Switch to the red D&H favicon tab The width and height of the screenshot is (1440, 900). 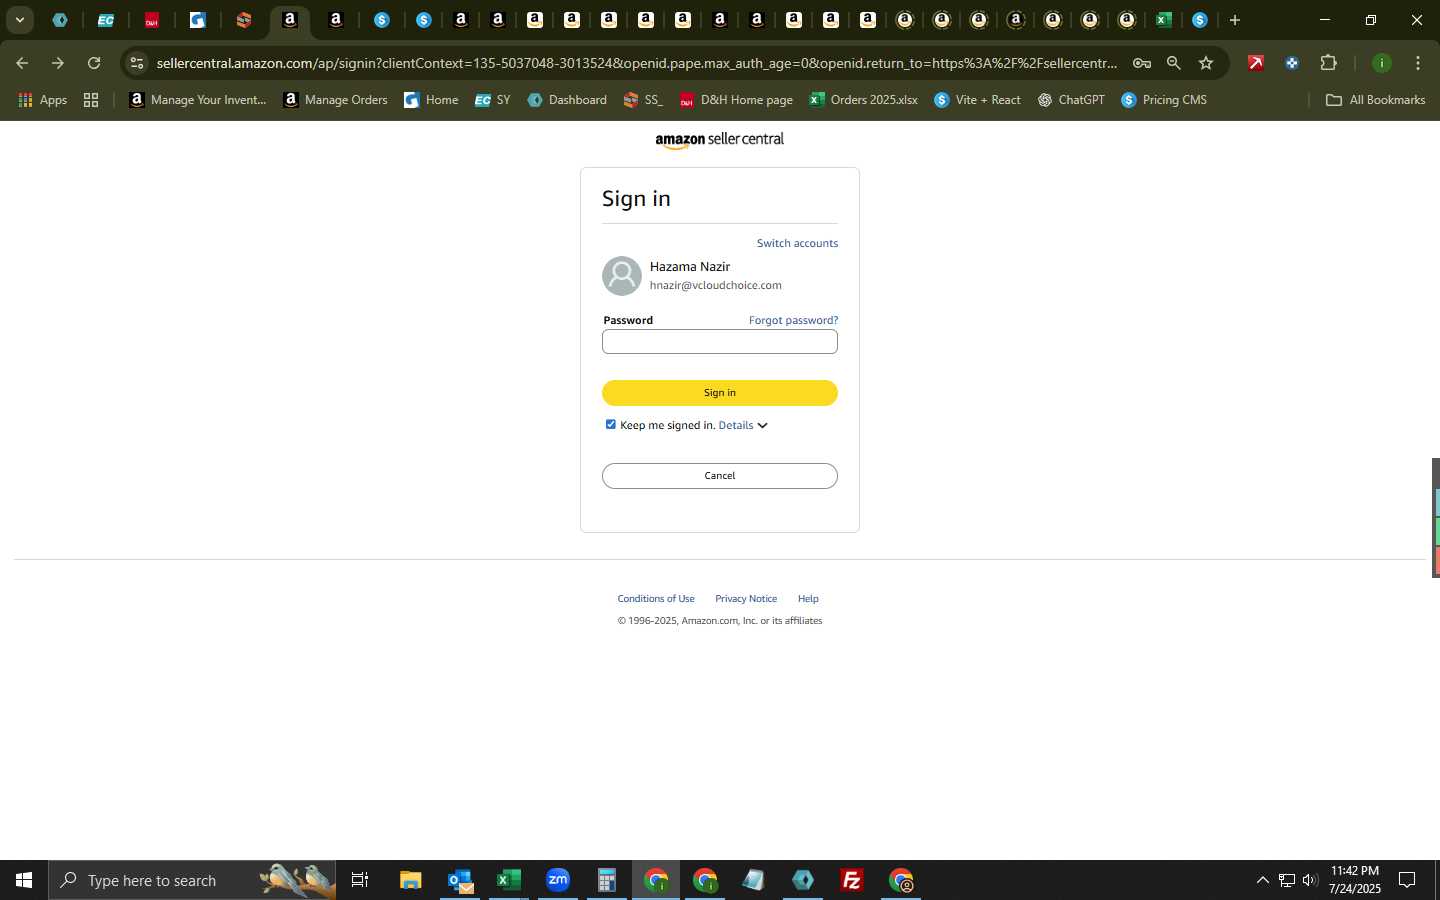point(151,20)
